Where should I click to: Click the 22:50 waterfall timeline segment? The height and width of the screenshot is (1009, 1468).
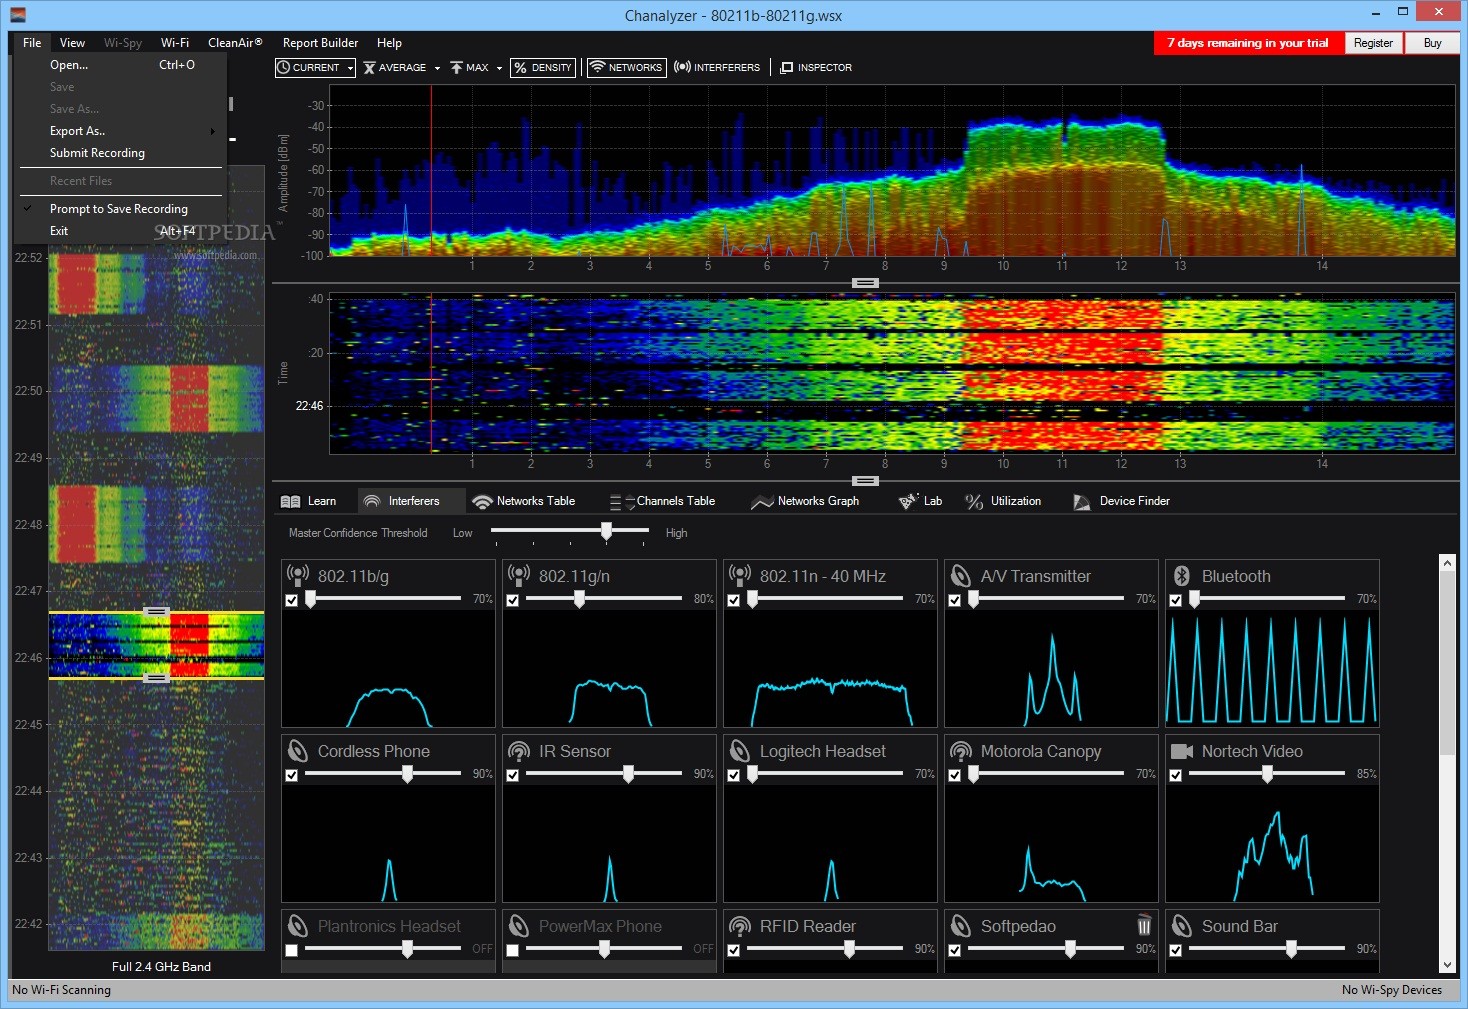point(156,398)
